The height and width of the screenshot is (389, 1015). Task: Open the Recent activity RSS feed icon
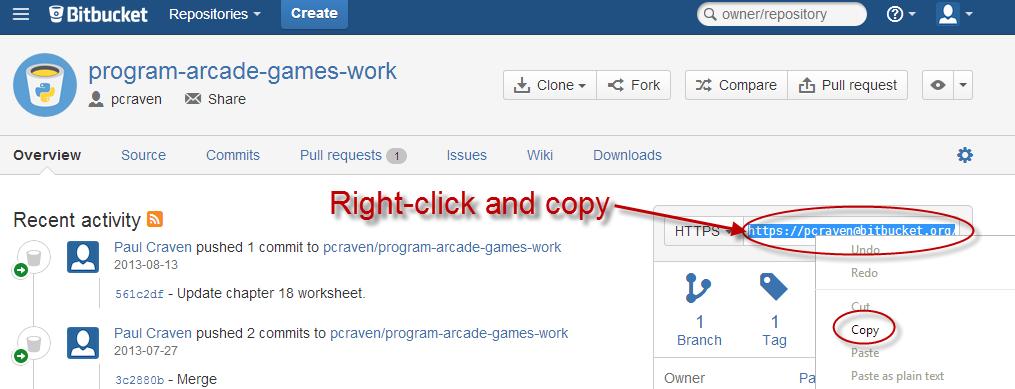pos(155,219)
